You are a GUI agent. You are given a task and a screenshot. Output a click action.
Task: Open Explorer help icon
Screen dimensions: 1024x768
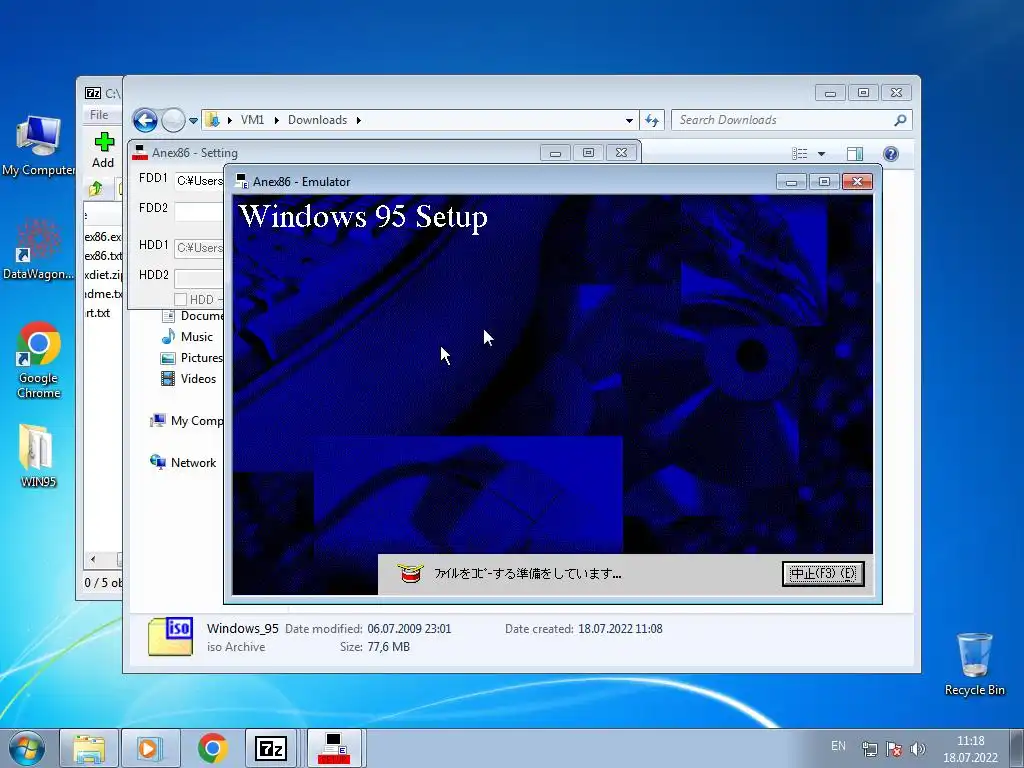click(890, 153)
